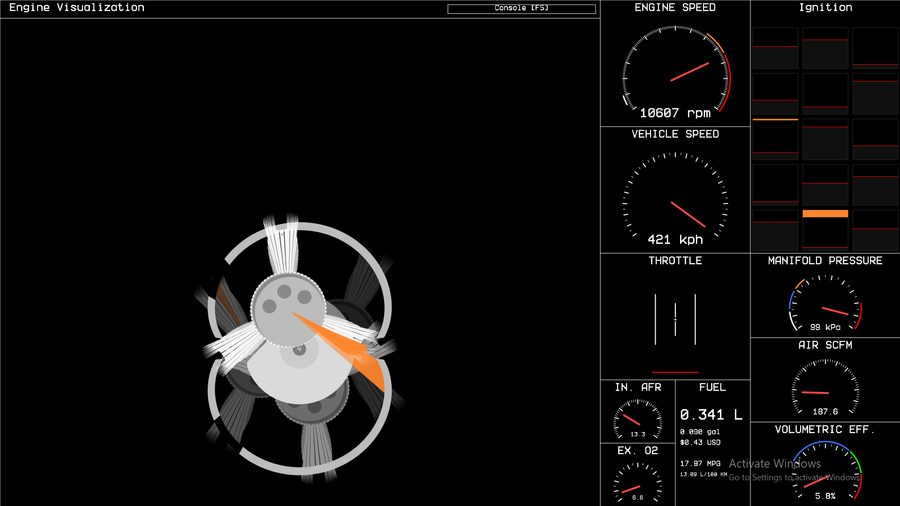Click the 6.6 exhaust O2 value
This screenshot has height=506, width=900.
pos(638,497)
